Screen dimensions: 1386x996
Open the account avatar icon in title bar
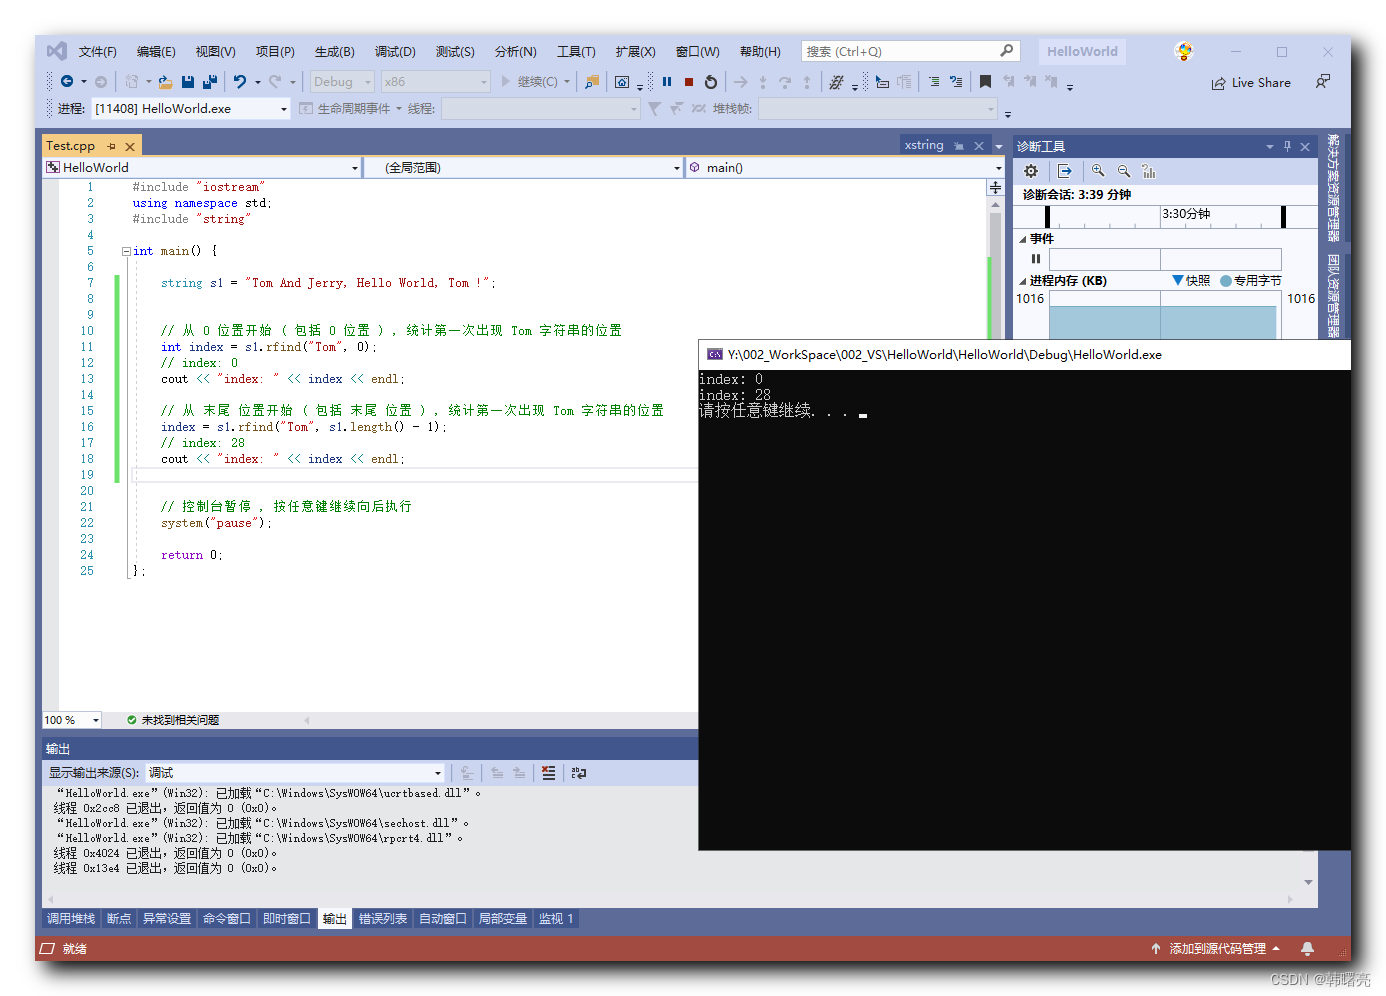click(x=1184, y=51)
